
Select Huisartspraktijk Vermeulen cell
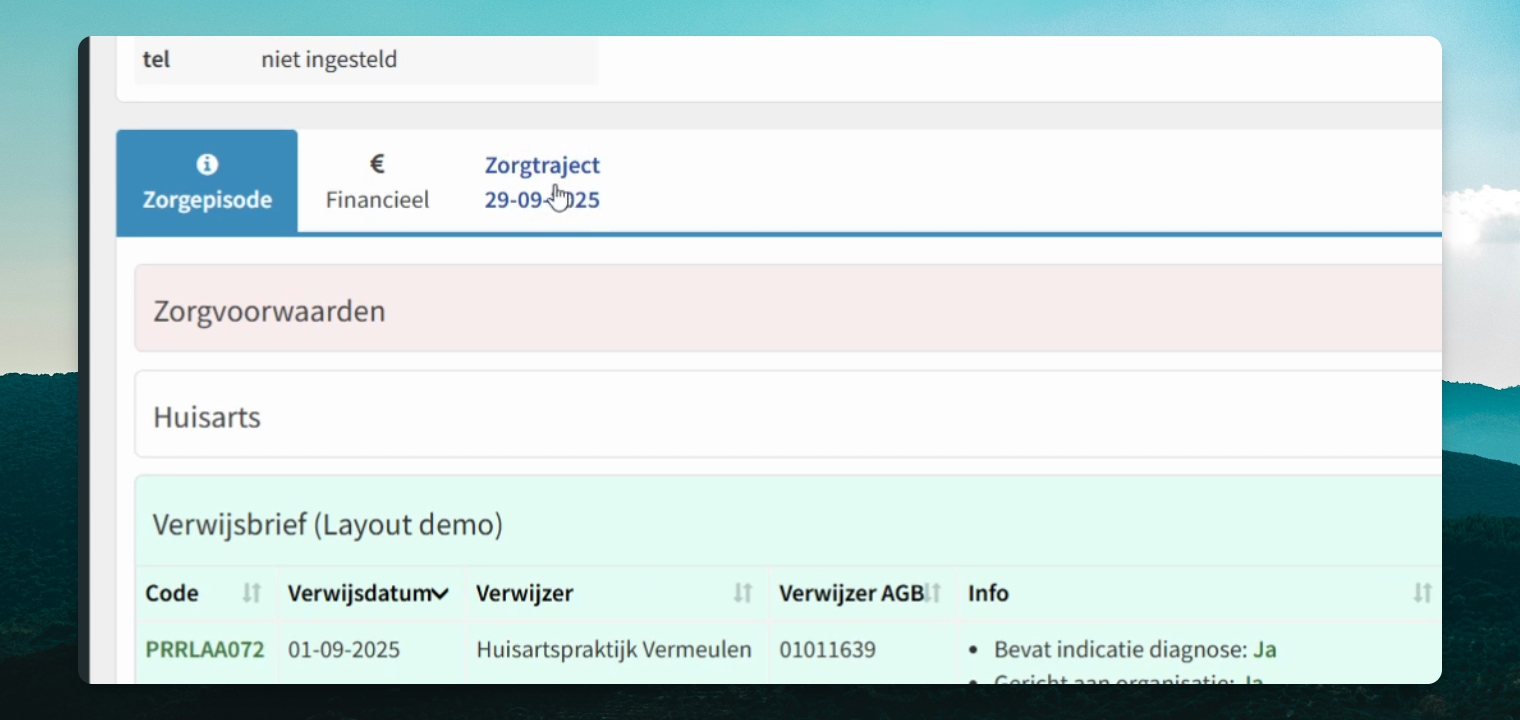tap(614, 650)
